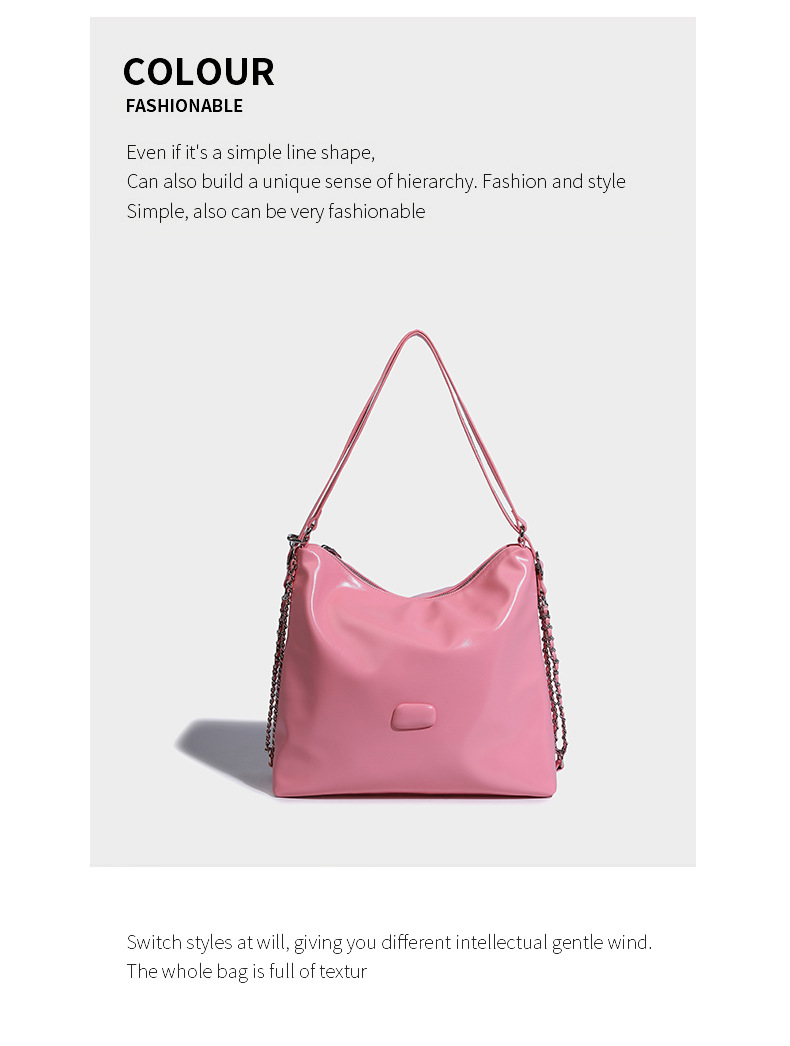Select the line 'Even if it's a simple line shape,'

pyautogui.click(x=251, y=153)
